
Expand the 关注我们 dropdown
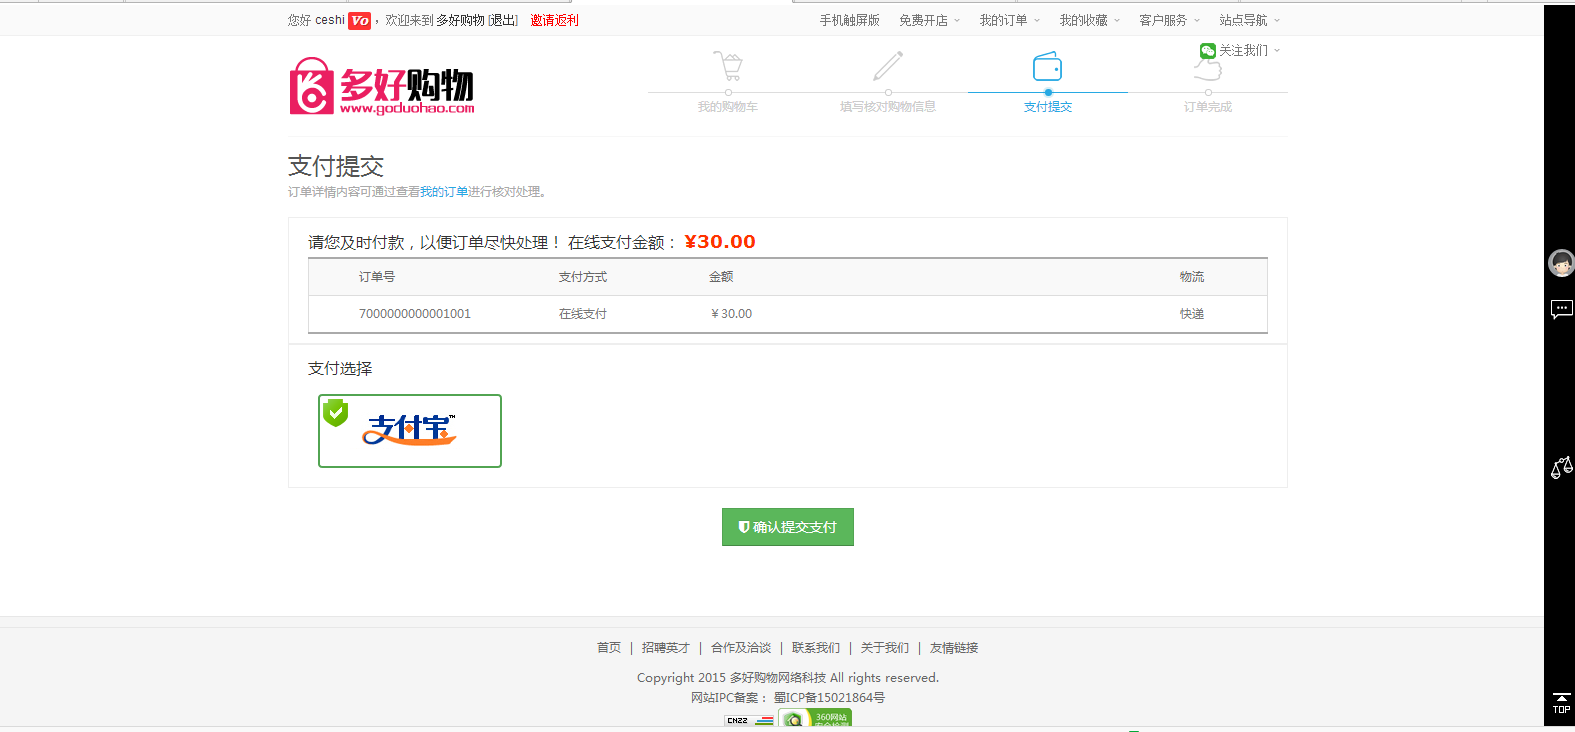pyautogui.click(x=1249, y=50)
